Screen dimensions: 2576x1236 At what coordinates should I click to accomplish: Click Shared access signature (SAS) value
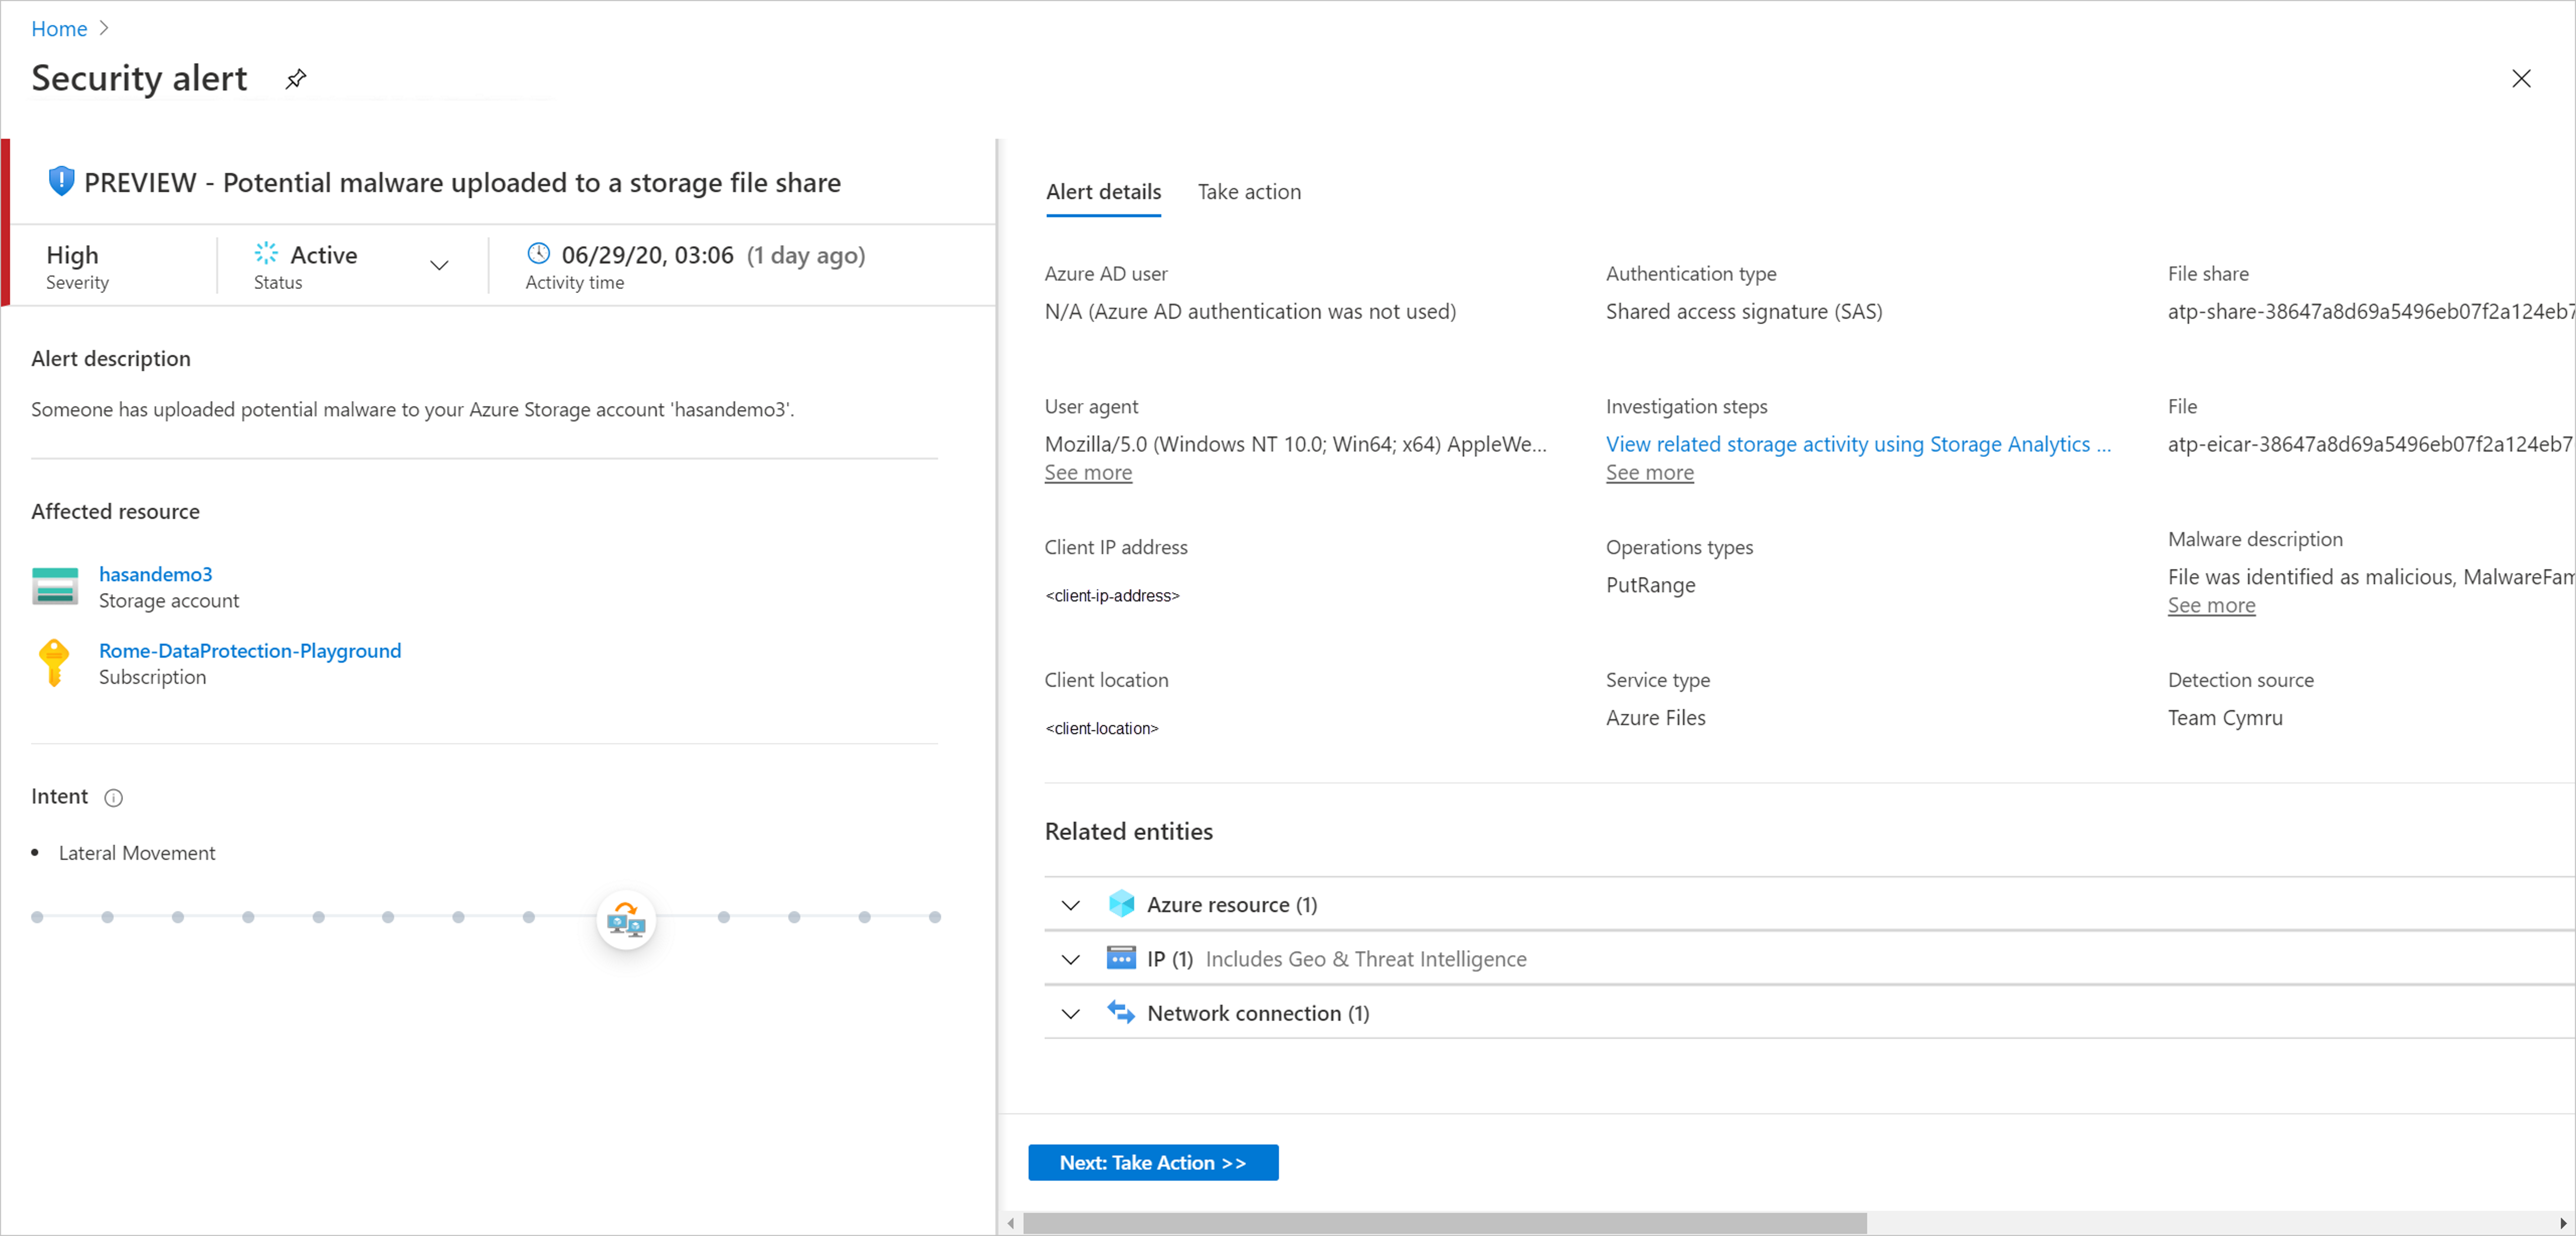pos(1743,311)
